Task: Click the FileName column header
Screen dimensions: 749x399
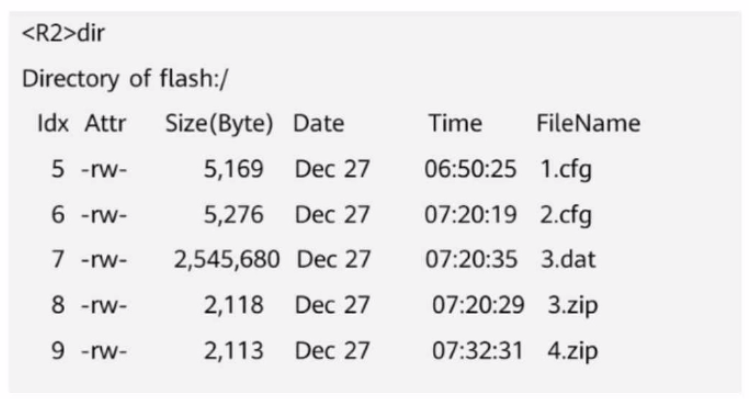Action: (588, 123)
